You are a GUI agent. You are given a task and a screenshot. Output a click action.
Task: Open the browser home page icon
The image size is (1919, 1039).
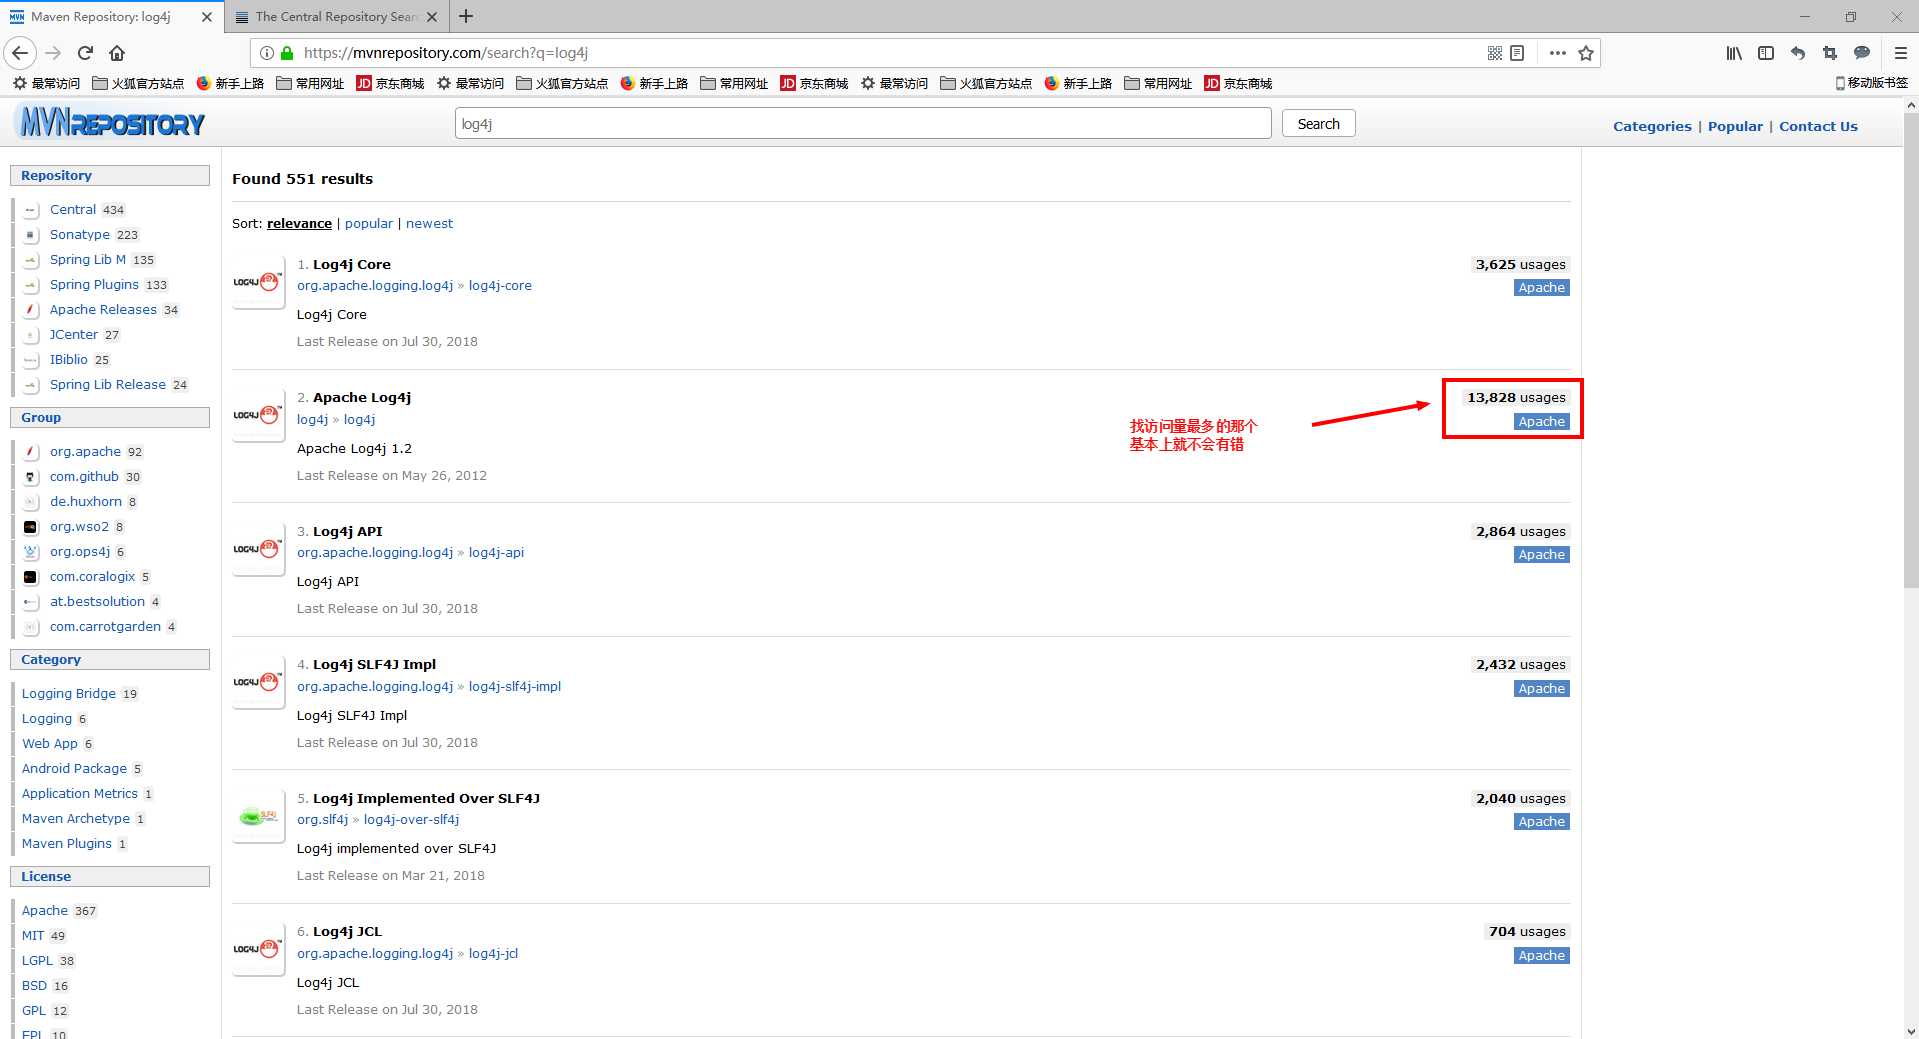pos(117,53)
